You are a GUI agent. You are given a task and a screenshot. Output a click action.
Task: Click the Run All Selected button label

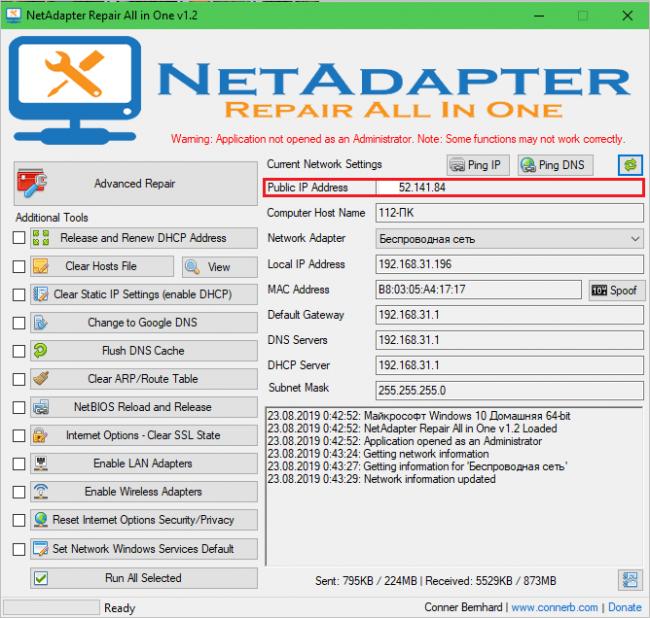(x=143, y=578)
